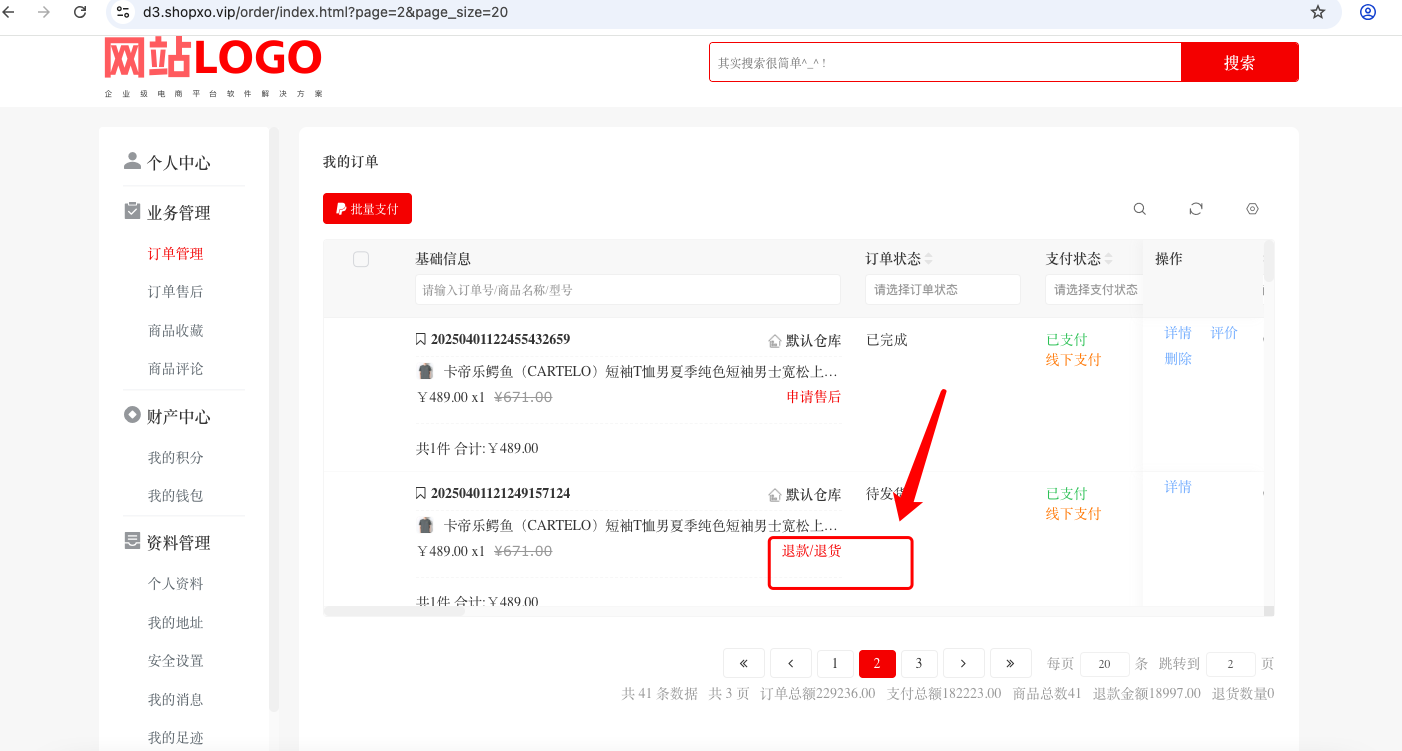
Task: Click 评价 link for the completed order
Action: click(x=1224, y=333)
